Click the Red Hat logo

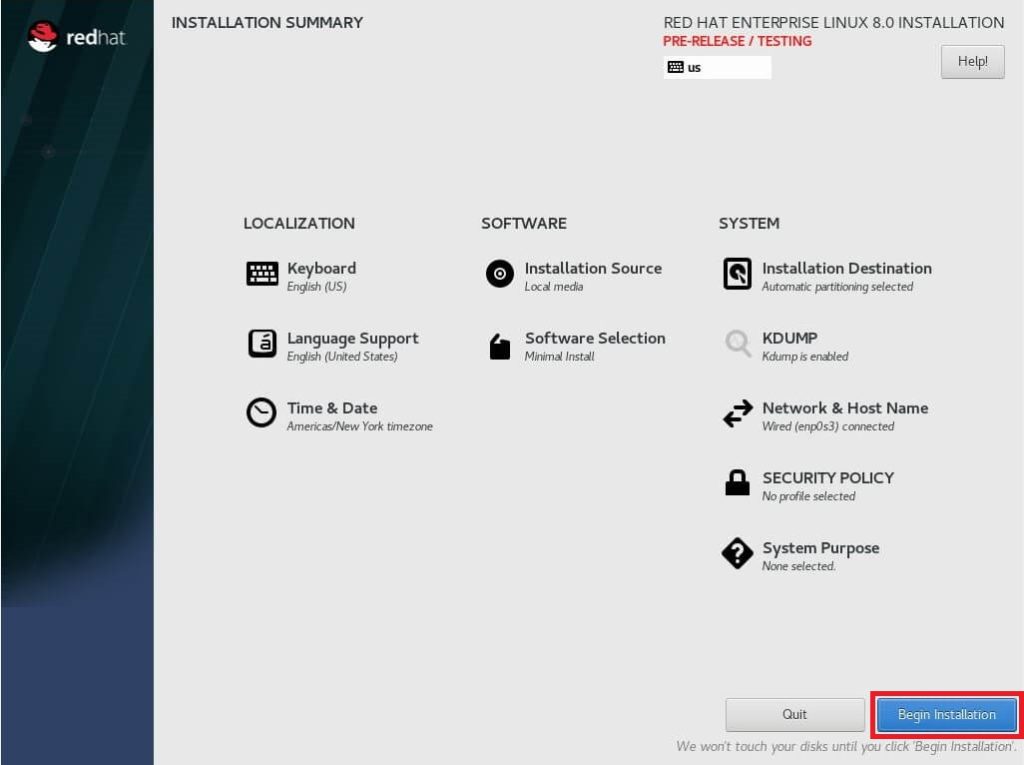[x=77, y=38]
